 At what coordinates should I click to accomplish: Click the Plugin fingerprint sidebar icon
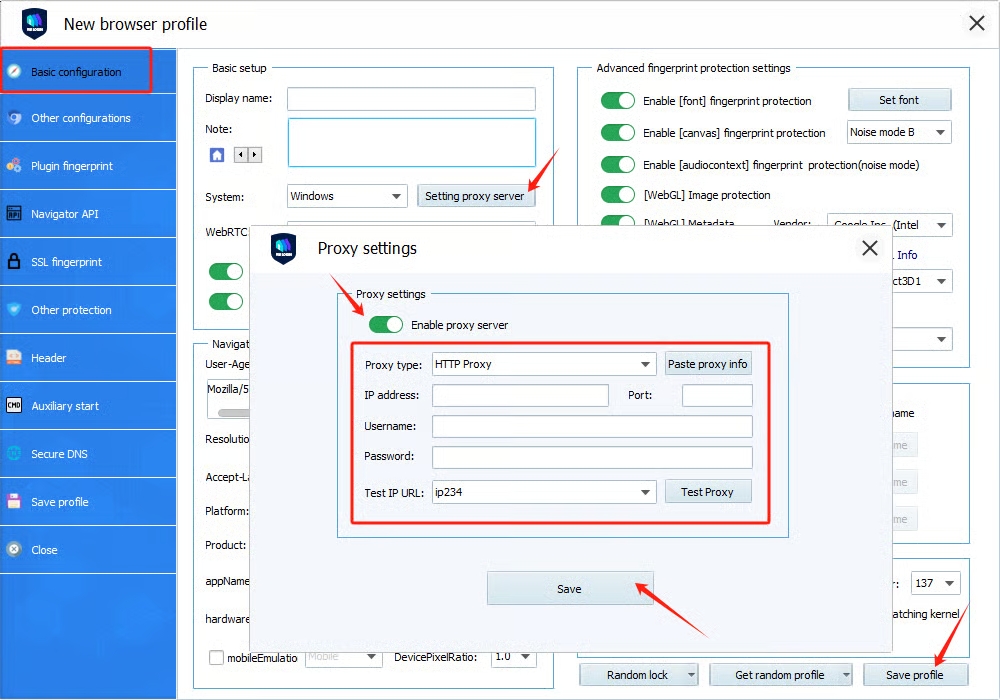[x=14, y=166]
